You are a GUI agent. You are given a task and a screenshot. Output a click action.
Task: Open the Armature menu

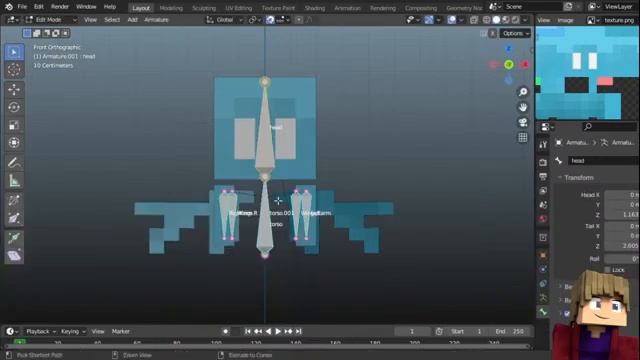point(156,20)
